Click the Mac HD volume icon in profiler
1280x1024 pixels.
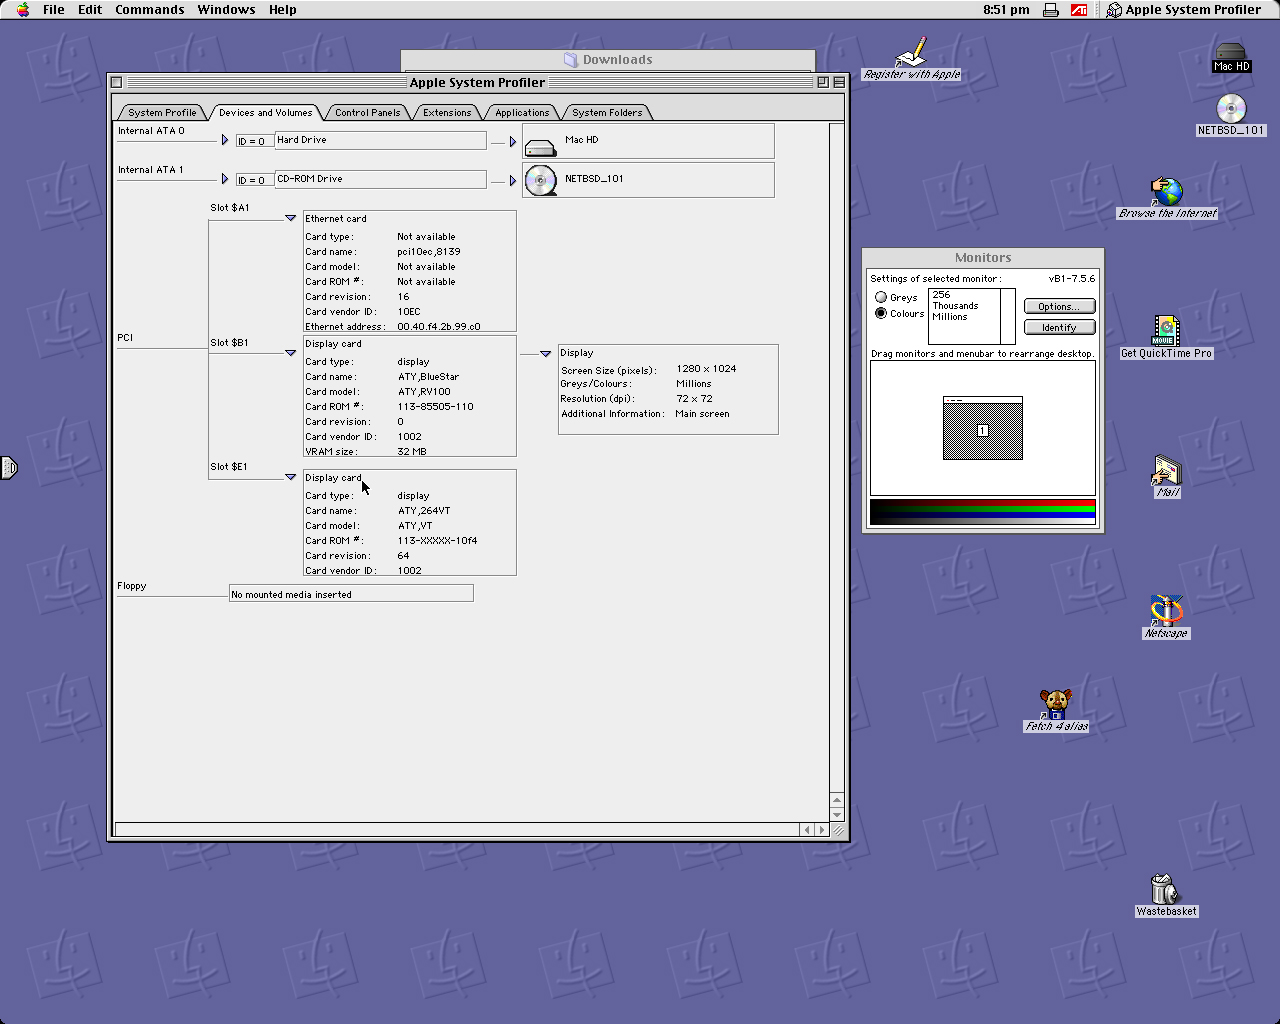540,146
